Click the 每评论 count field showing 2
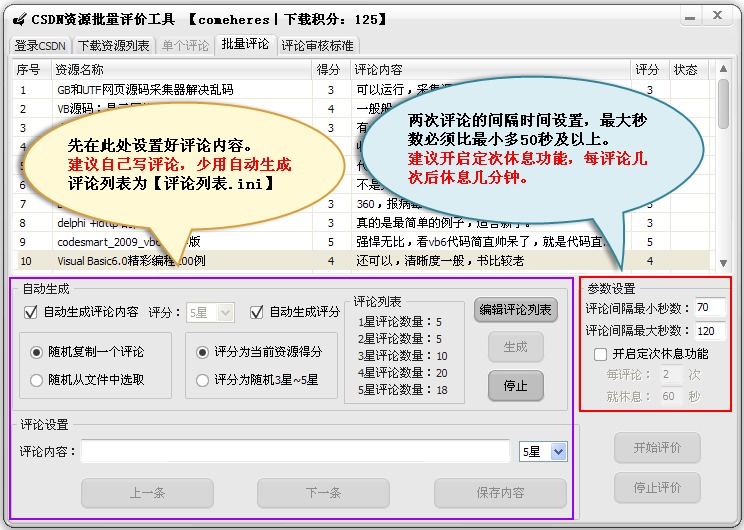Screen dimensions: 744x530 672,374
